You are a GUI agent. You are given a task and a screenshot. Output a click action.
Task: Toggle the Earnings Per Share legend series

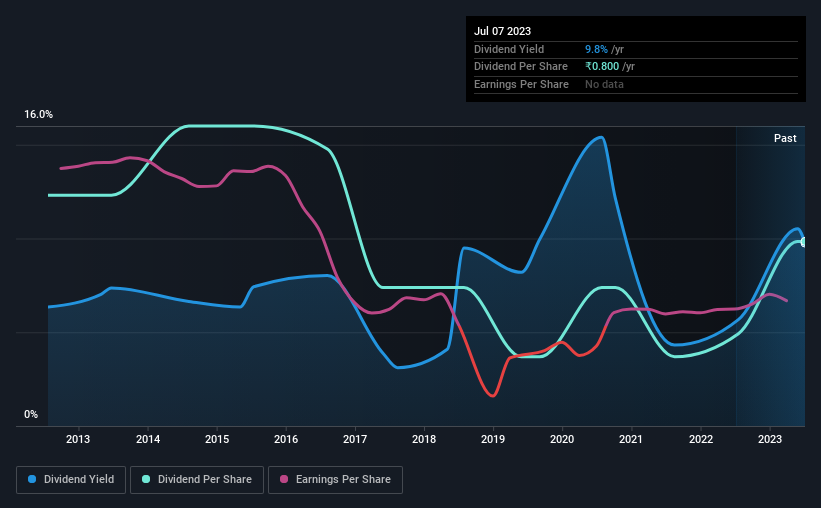coord(335,480)
